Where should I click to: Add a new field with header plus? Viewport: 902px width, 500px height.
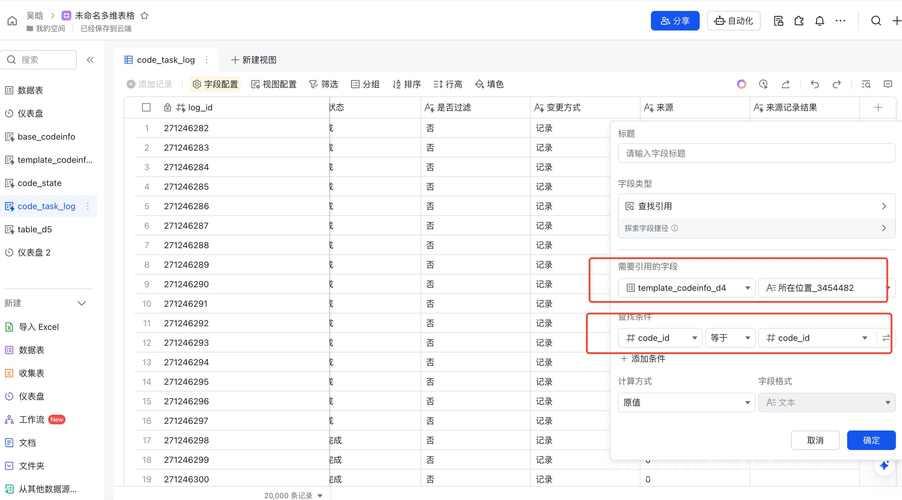(878, 108)
